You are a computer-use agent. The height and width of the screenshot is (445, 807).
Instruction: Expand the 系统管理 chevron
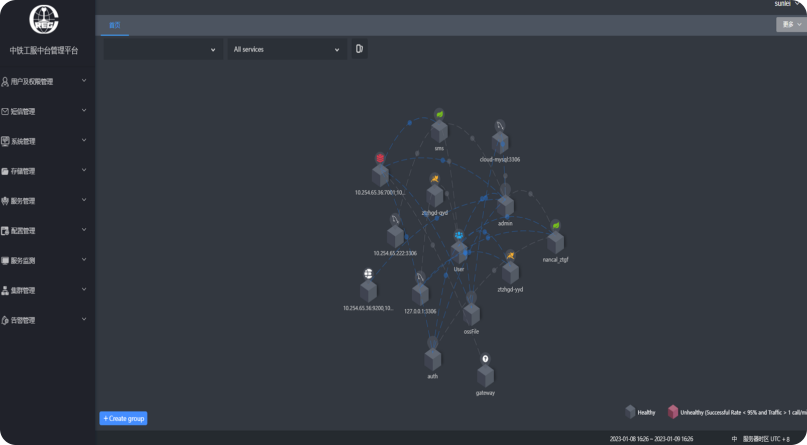click(x=84, y=140)
